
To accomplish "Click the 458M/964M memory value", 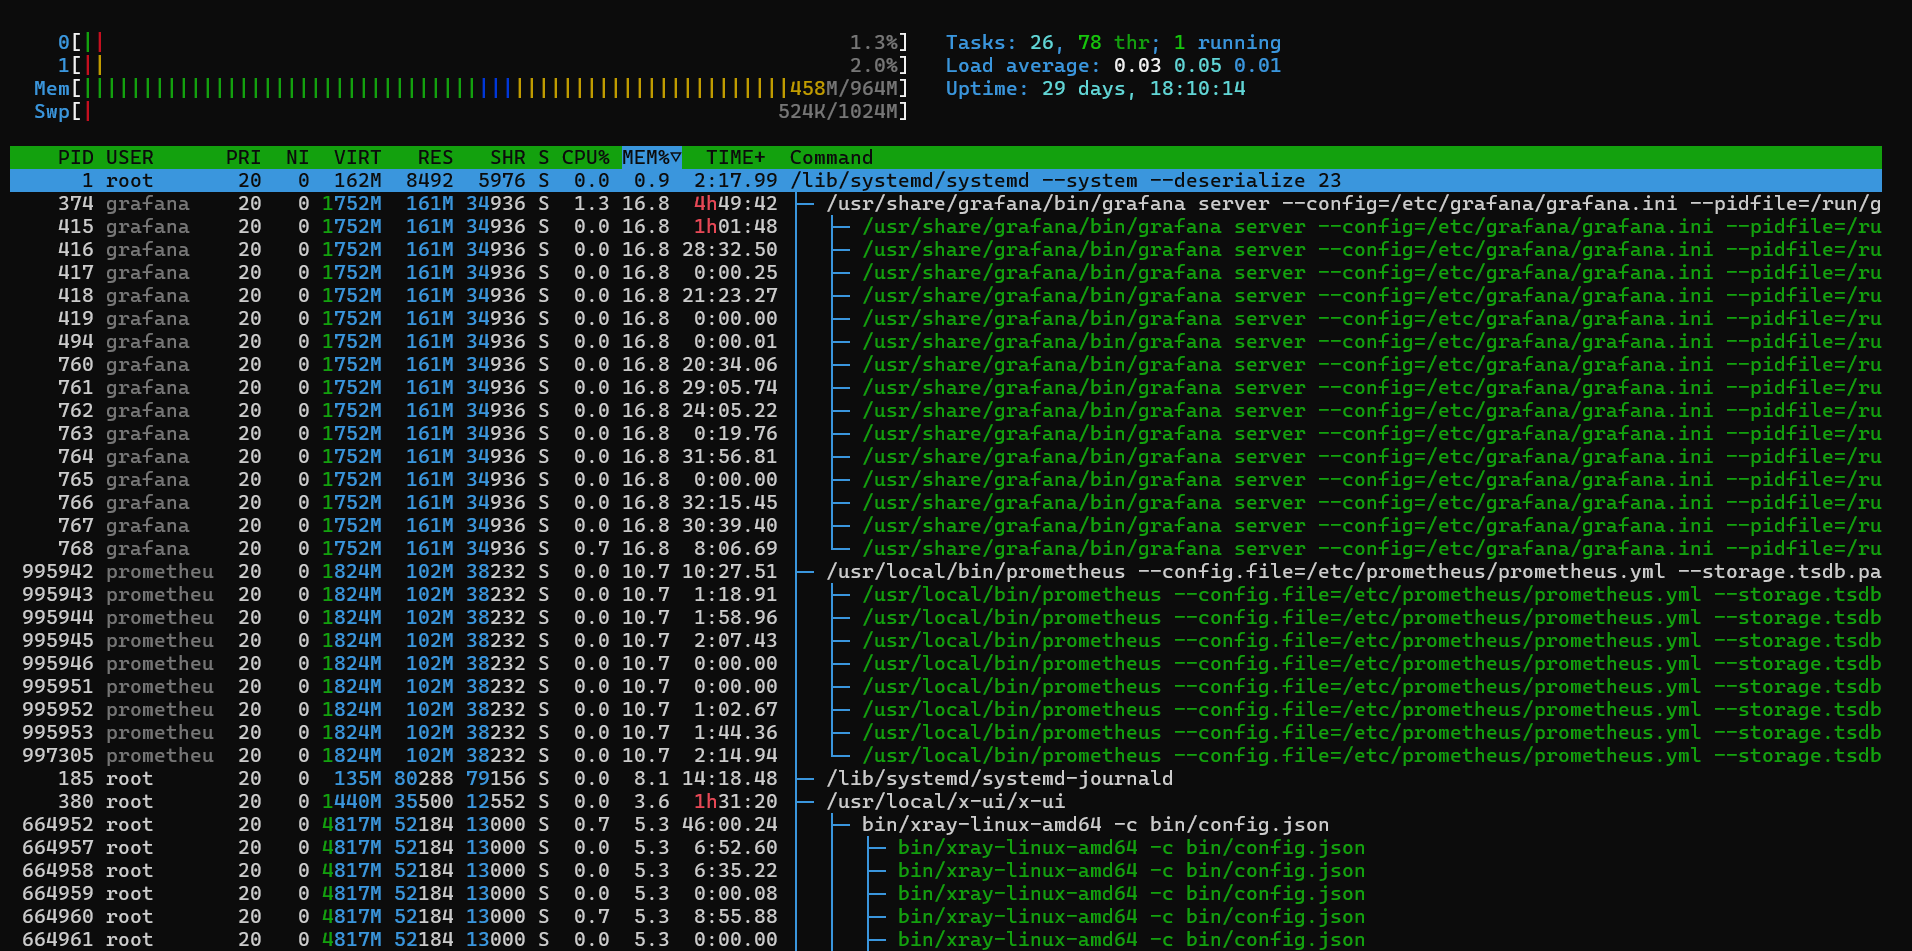I will (x=843, y=89).
